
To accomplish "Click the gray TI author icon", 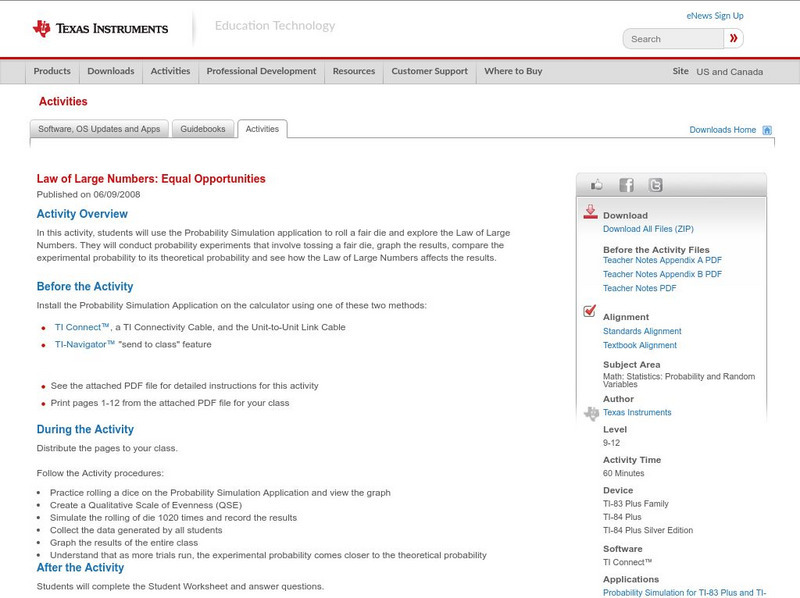I will click(591, 413).
